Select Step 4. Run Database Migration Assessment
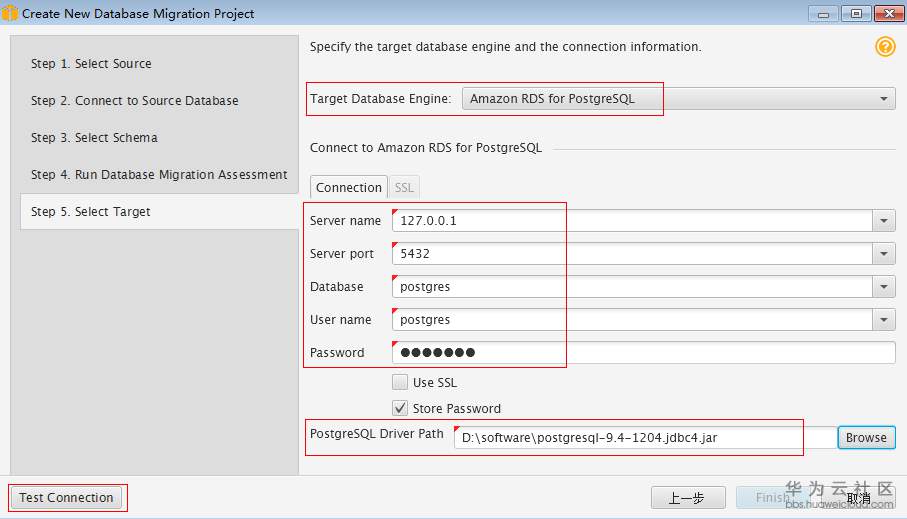The width and height of the screenshot is (907, 519). (159, 175)
